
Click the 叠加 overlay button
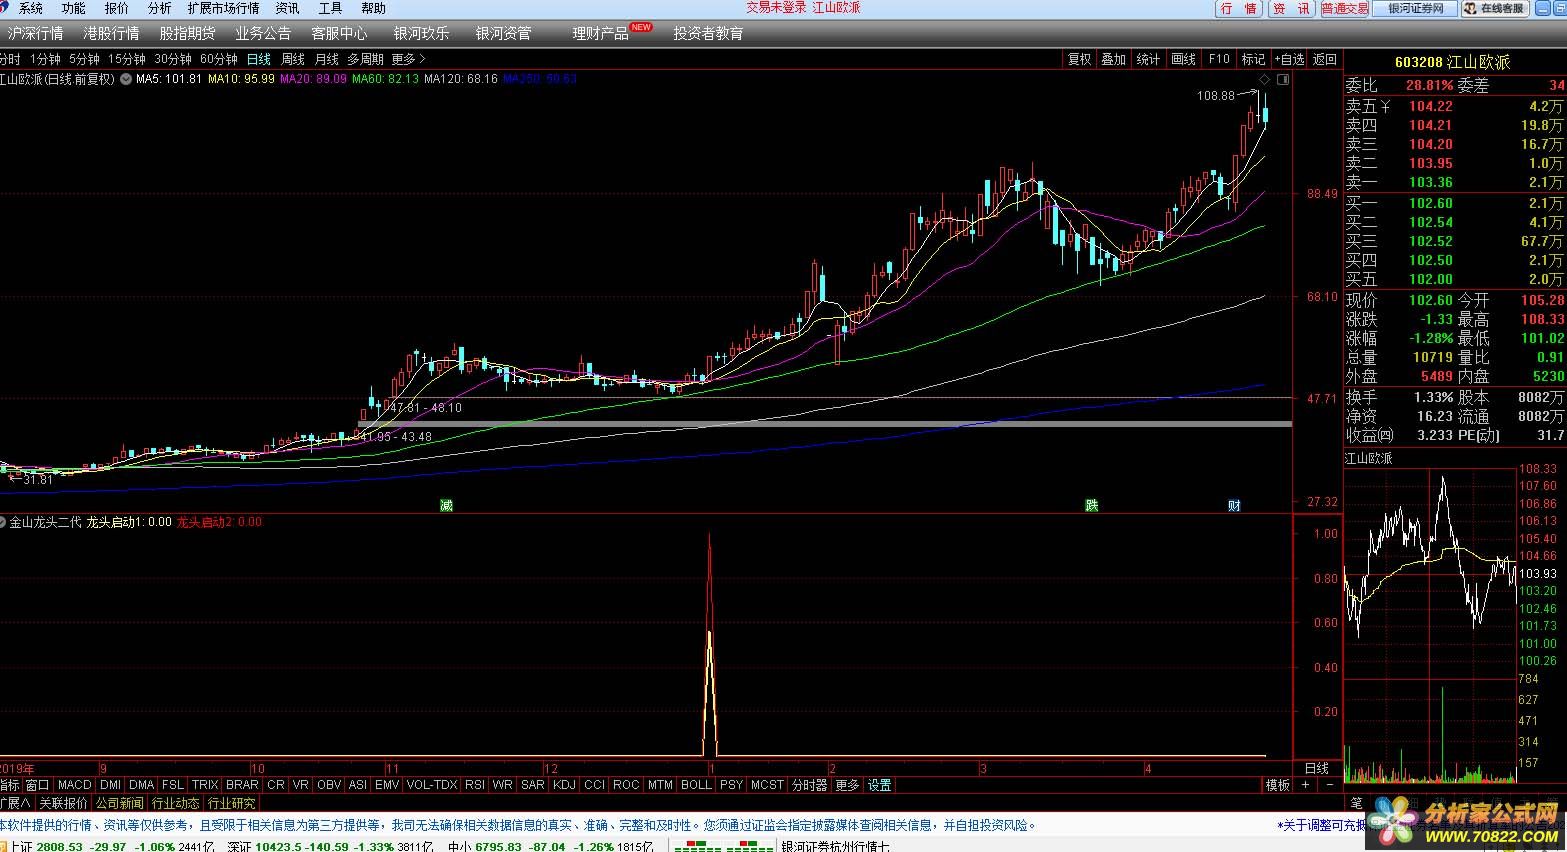pos(1114,59)
